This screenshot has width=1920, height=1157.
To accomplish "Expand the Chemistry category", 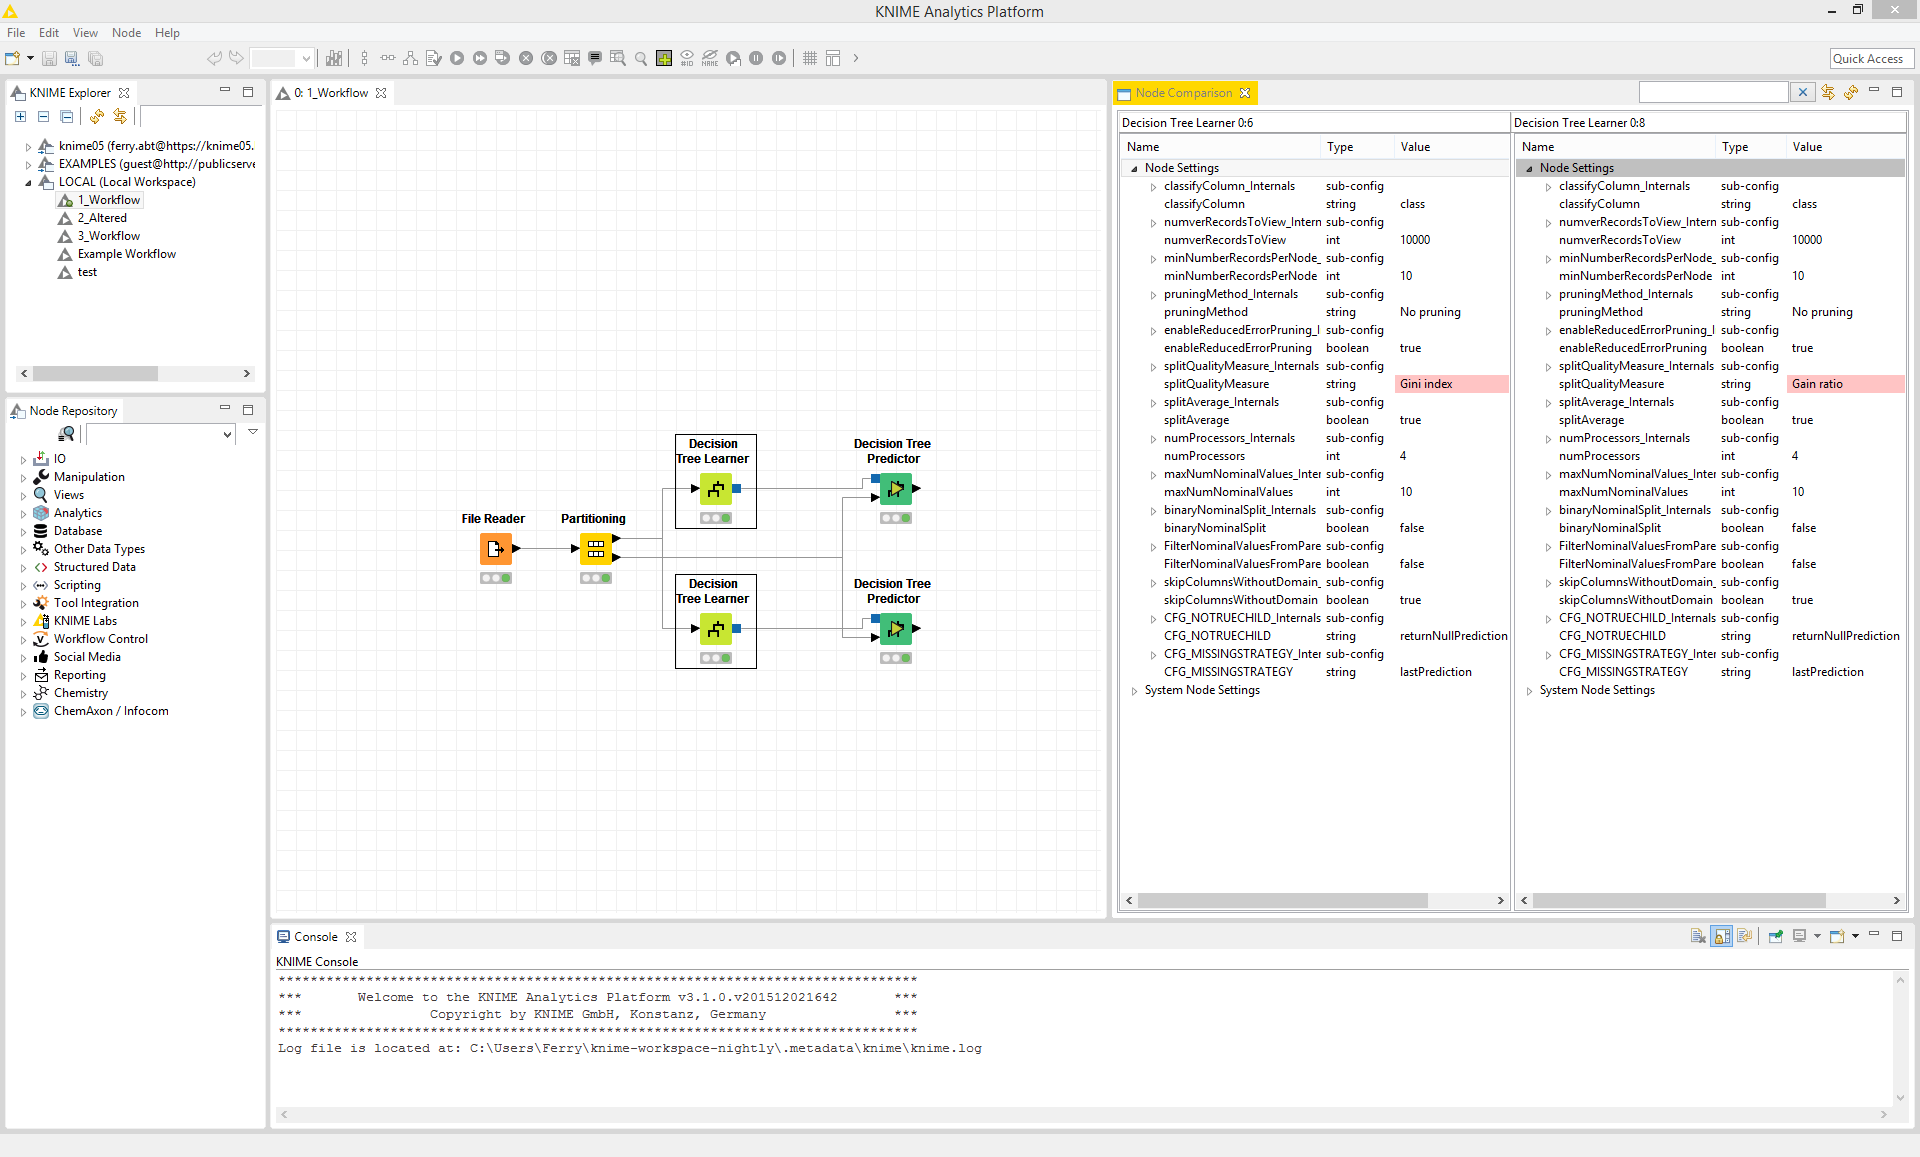I will pyautogui.click(x=23, y=694).
